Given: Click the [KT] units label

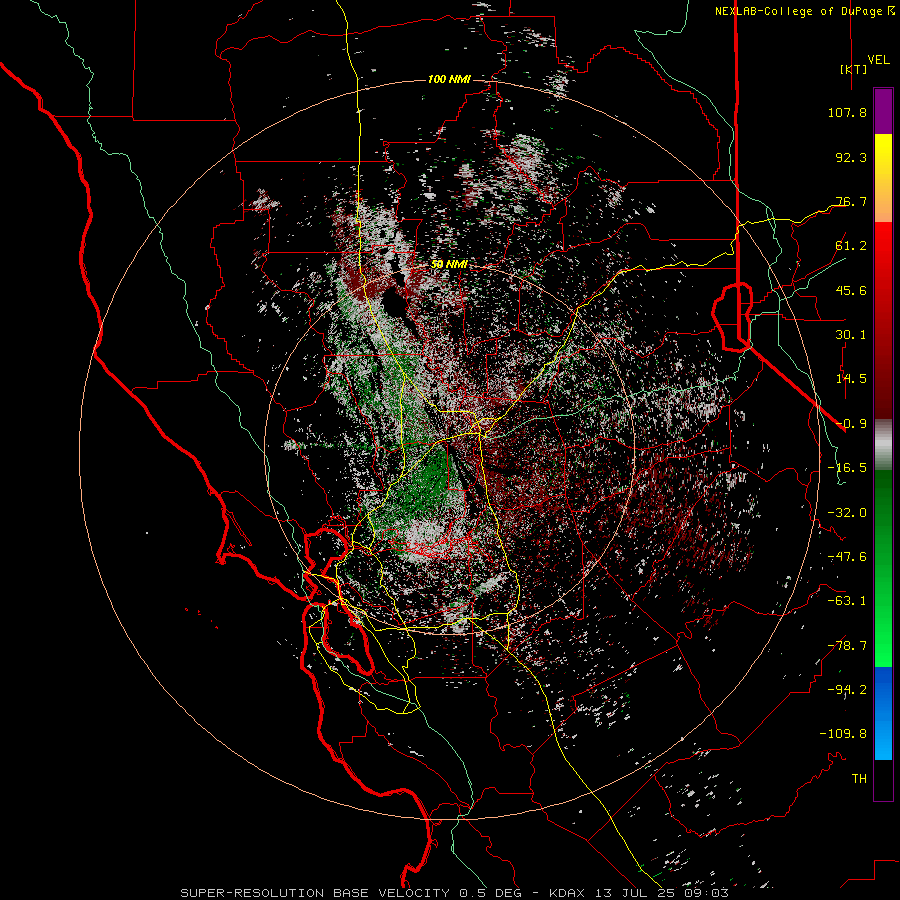Looking at the screenshot, I should point(854,69).
